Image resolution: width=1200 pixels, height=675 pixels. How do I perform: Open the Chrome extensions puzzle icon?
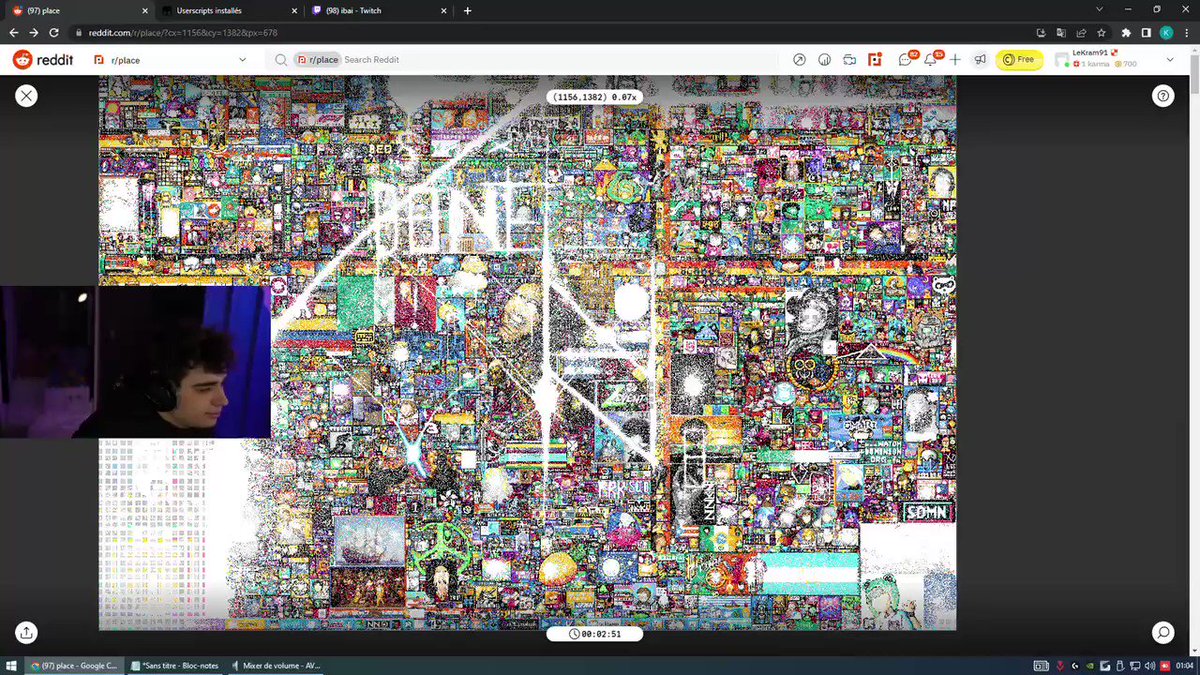tap(1126, 32)
